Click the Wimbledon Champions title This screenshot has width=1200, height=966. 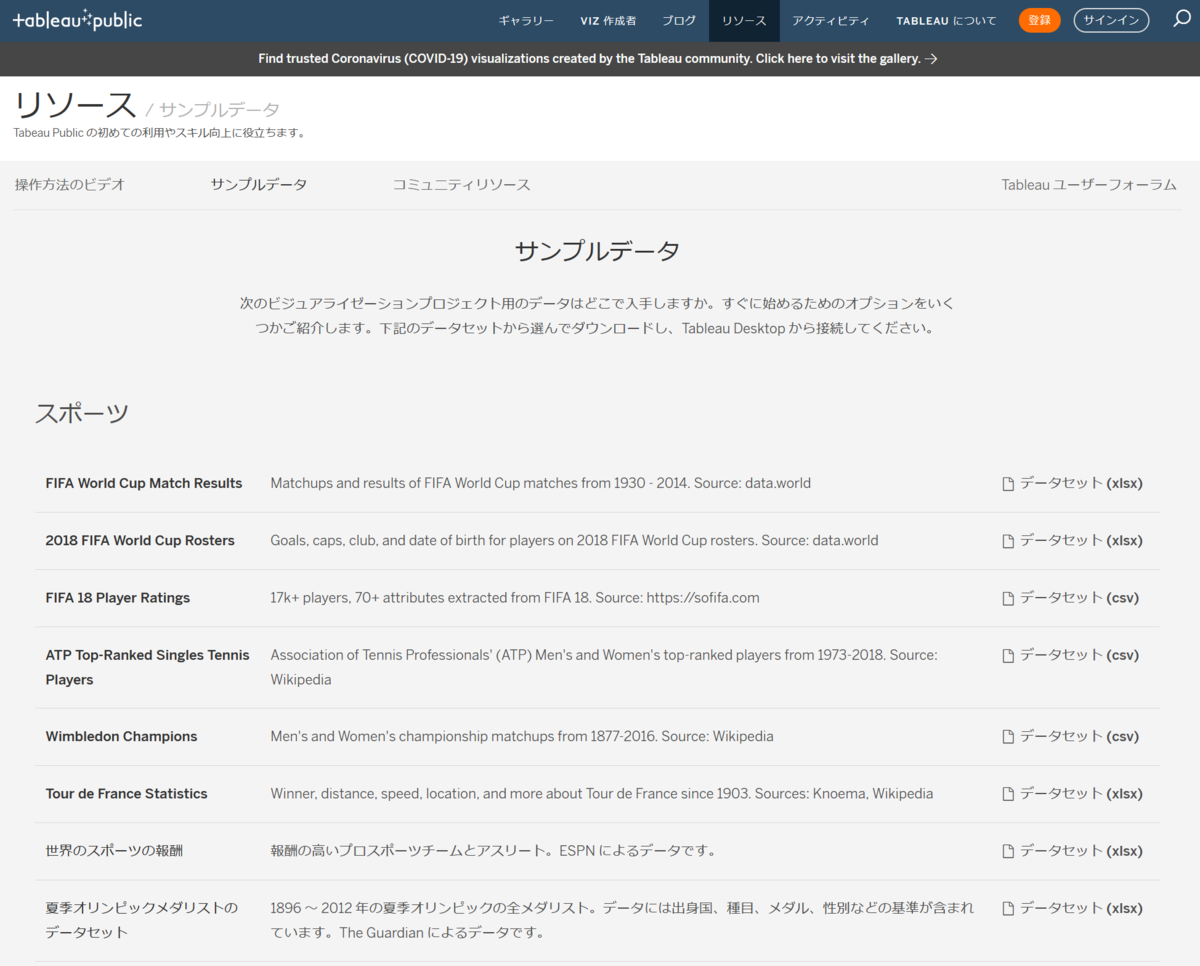(121, 737)
